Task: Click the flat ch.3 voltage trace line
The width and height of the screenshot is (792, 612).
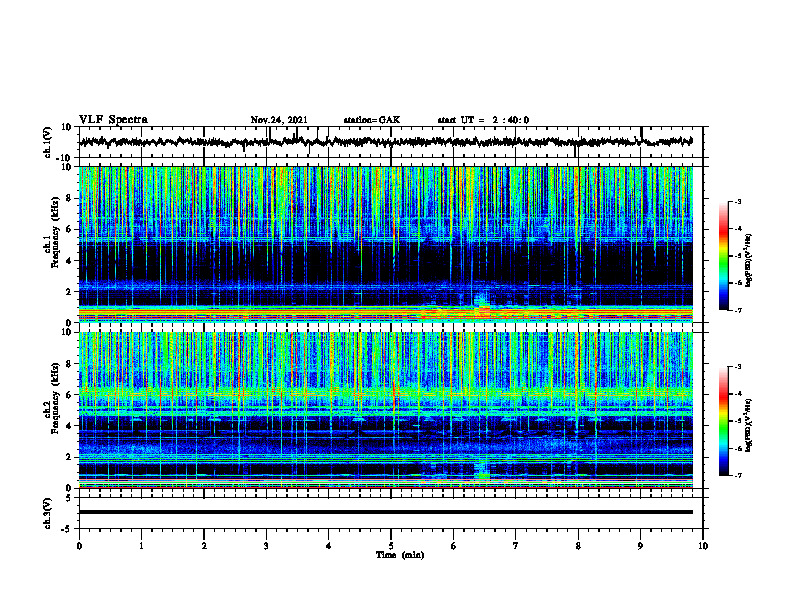Action: click(x=385, y=512)
